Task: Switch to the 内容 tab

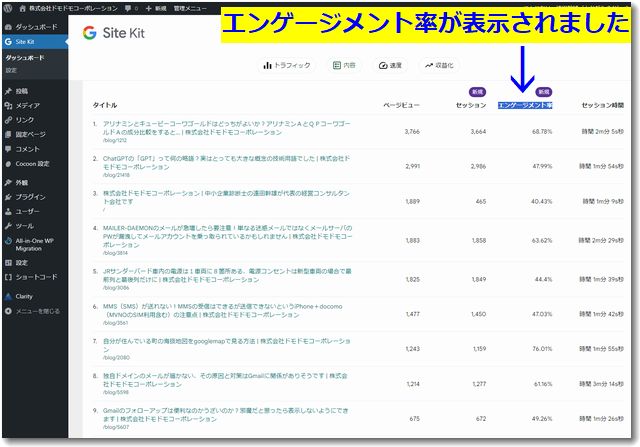Action: [344, 65]
